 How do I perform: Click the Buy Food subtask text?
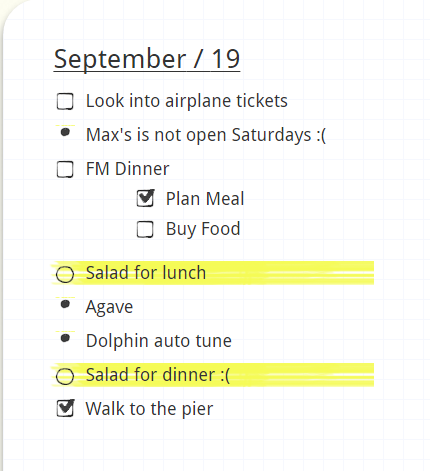(203, 229)
